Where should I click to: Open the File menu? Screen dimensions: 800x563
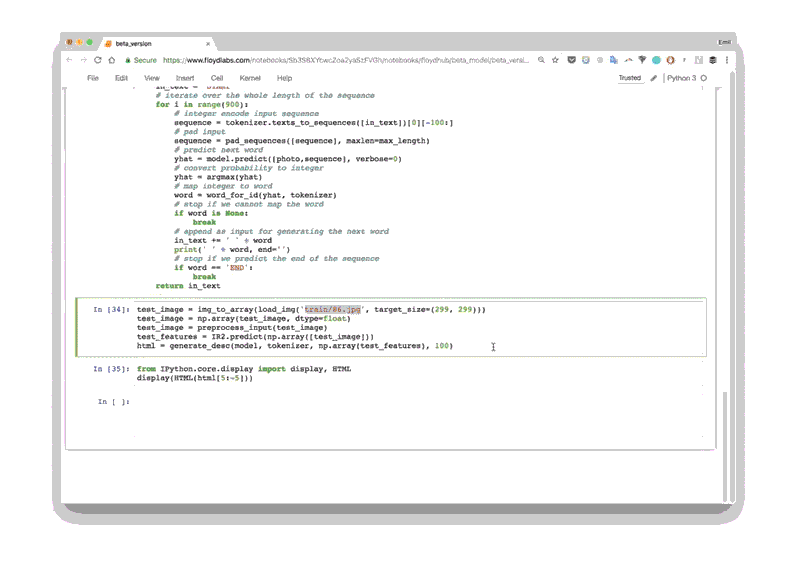[93, 77]
